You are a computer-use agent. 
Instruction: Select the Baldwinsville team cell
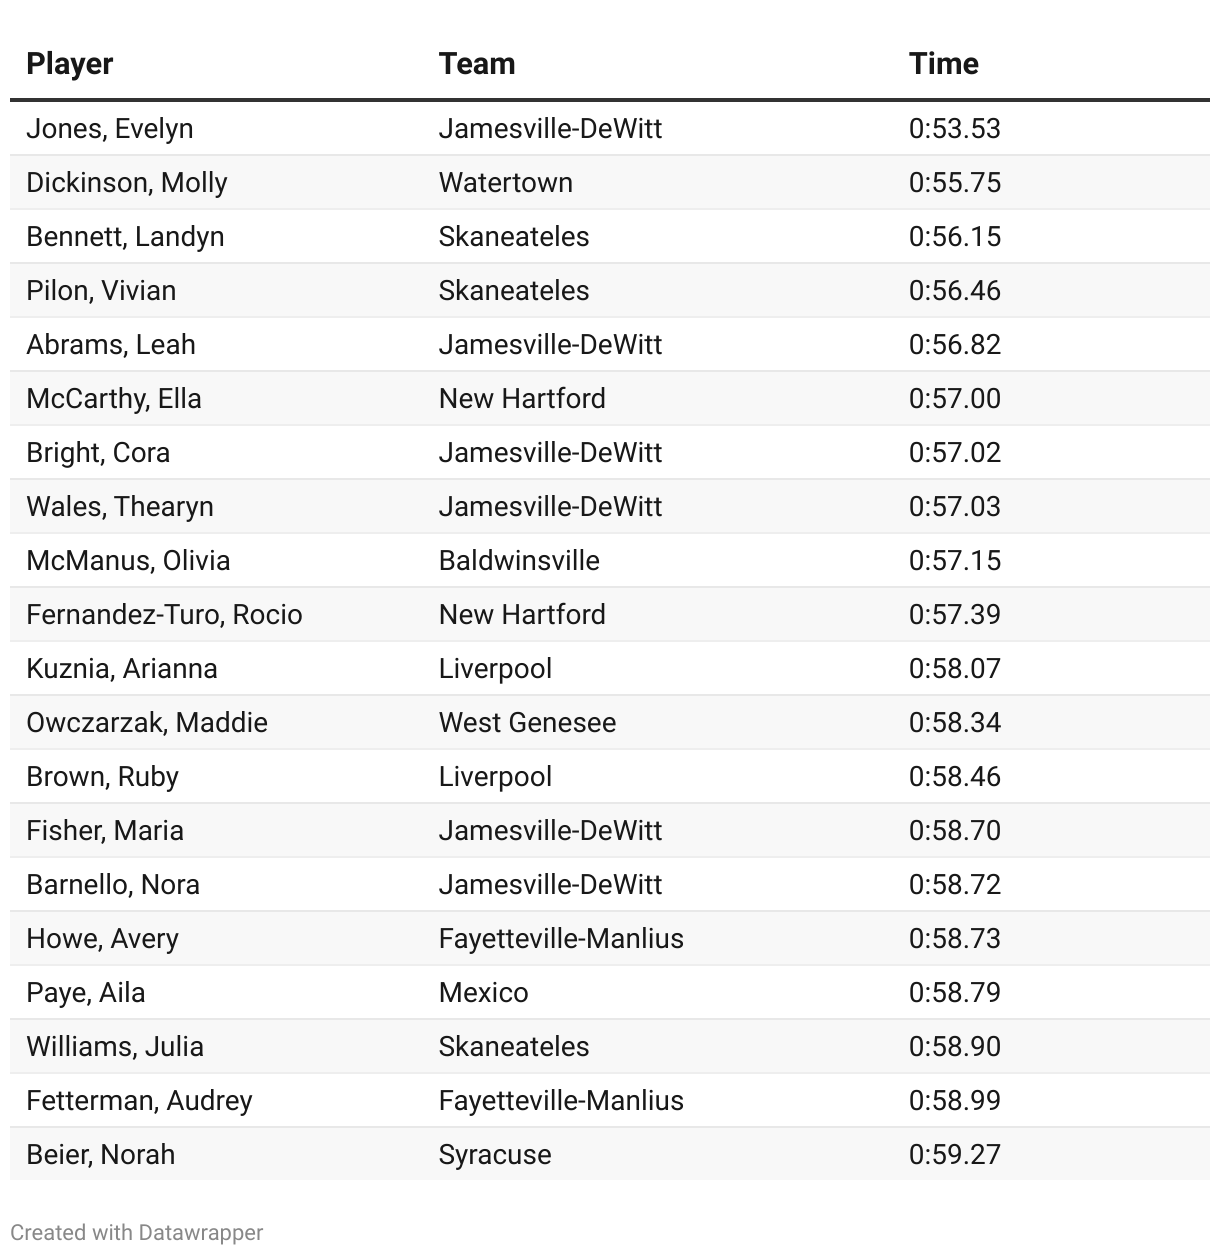coord(519,561)
